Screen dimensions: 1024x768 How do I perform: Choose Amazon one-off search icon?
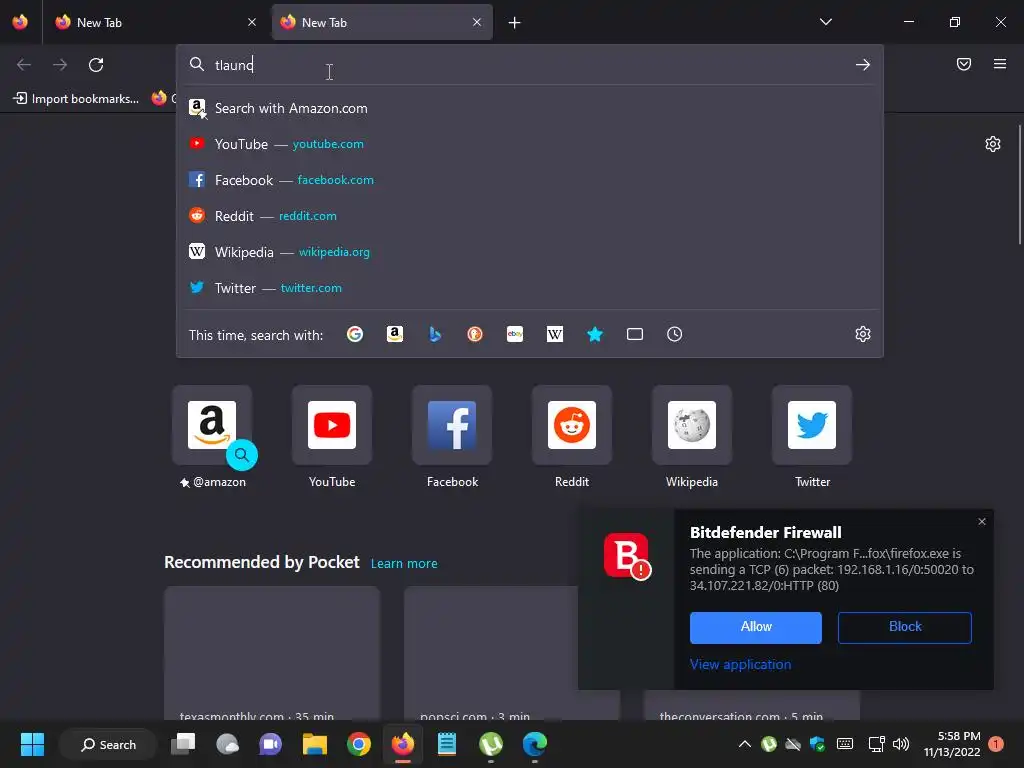[x=394, y=334]
